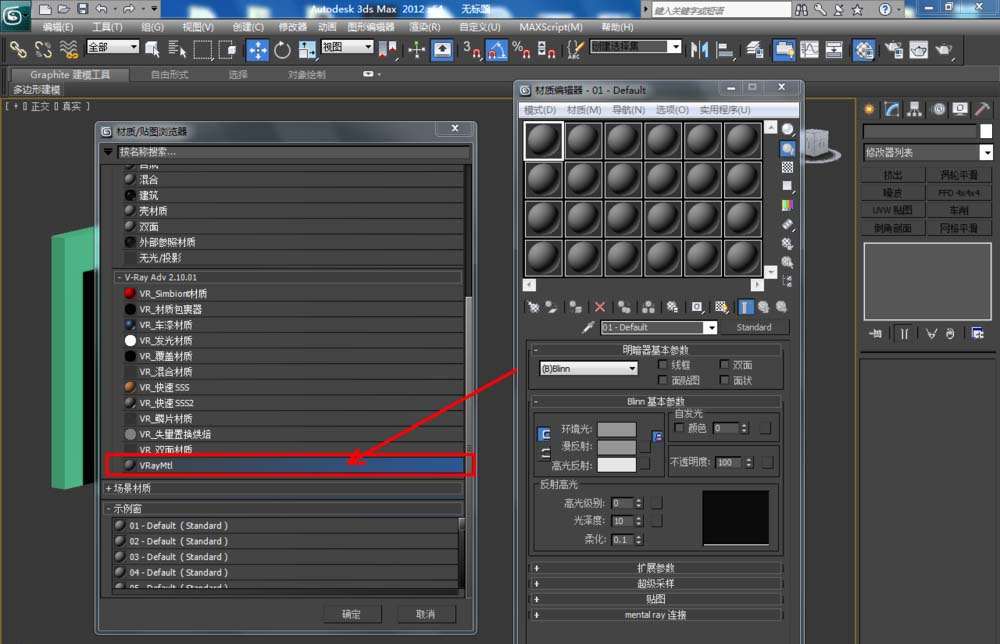Click the 确定 button
Image resolution: width=1000 pixels, height=644 pixels.
click(x=351, y=614)
